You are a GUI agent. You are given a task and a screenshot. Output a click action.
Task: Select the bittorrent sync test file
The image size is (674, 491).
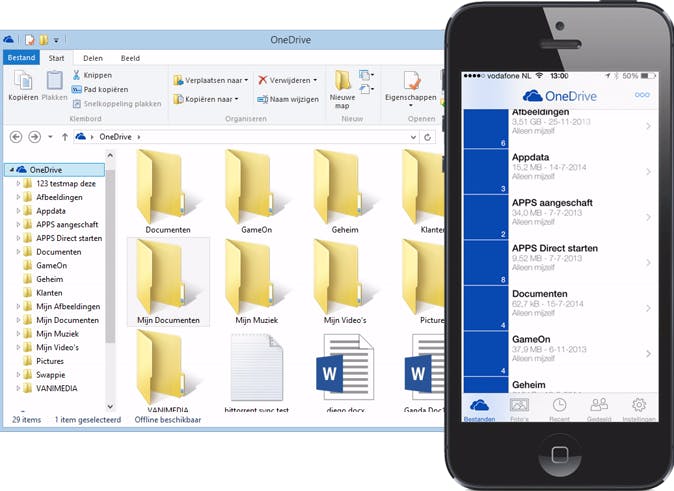(257, 372)
